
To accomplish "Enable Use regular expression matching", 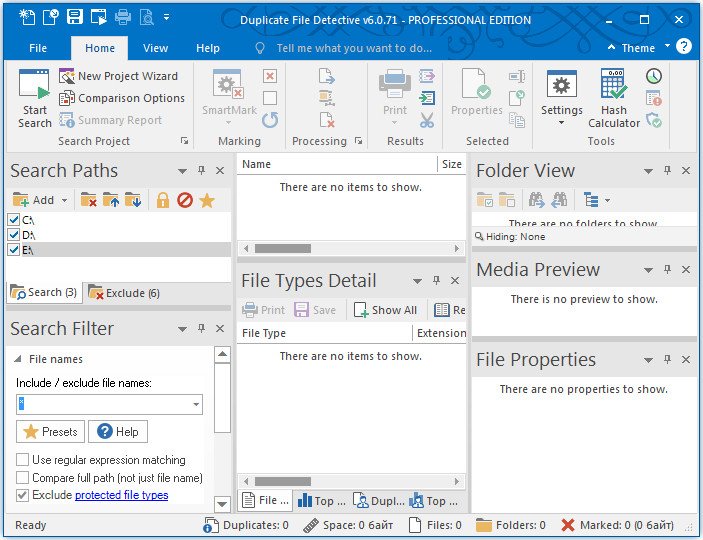I will (22, 460).
